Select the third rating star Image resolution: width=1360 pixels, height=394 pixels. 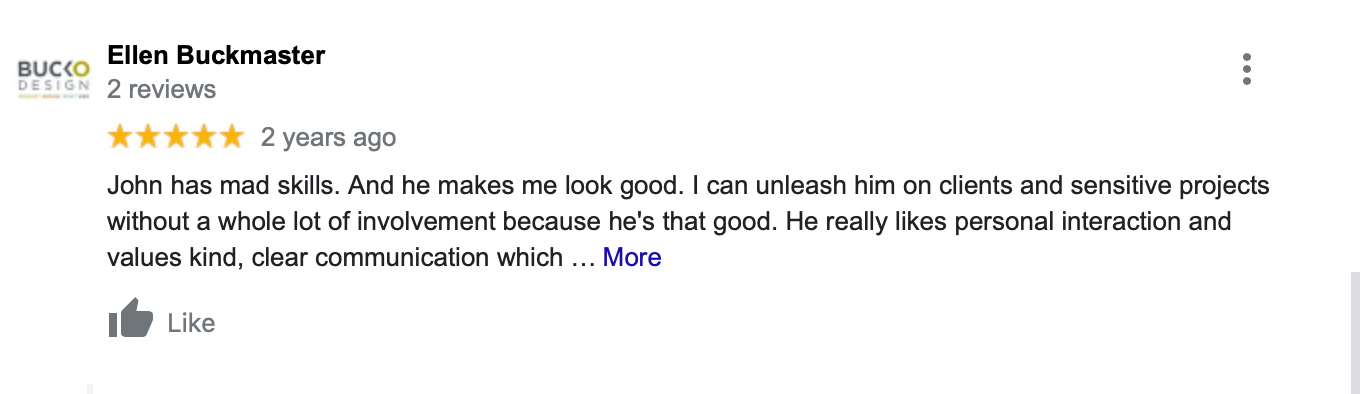click(176, 137)
